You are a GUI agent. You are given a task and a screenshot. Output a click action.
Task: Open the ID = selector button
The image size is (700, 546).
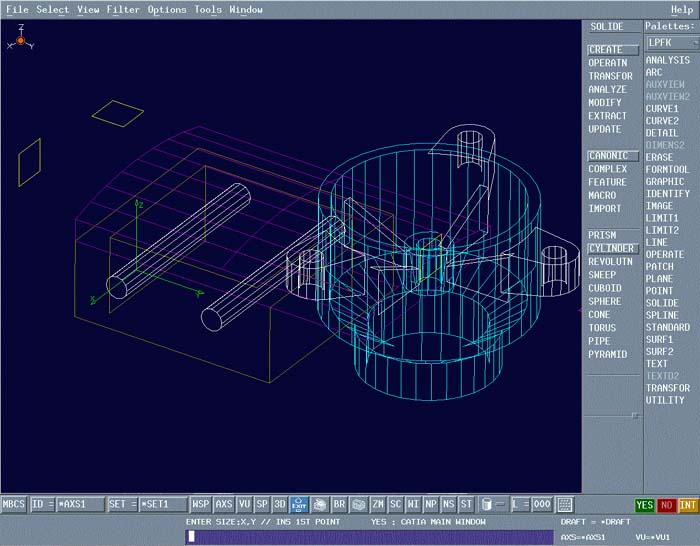[42, 505]
